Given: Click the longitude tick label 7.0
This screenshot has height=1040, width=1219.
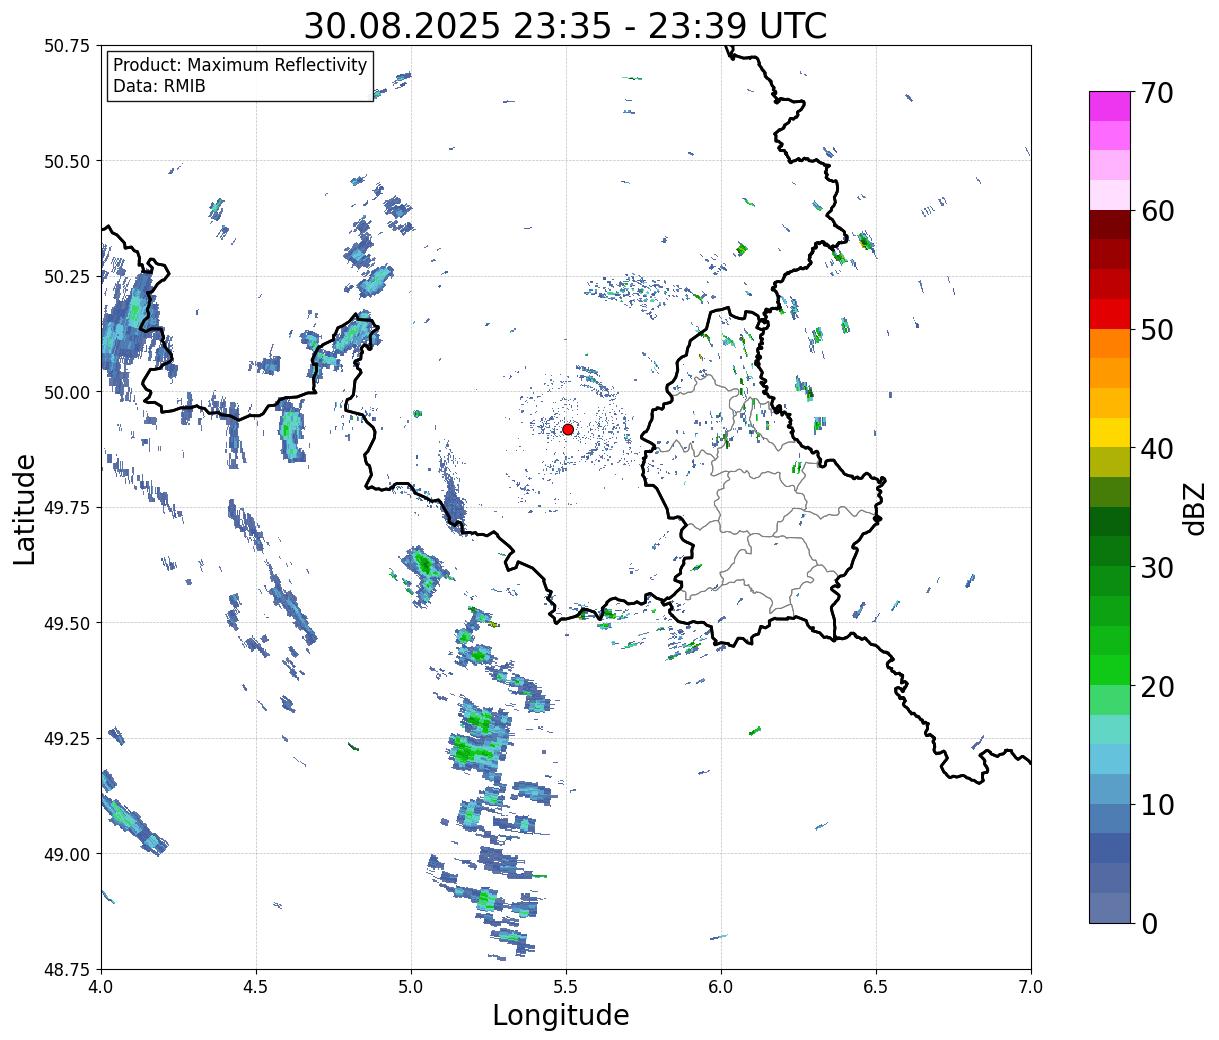Looking at the screenshot, I should click(x=1031, y=987).
